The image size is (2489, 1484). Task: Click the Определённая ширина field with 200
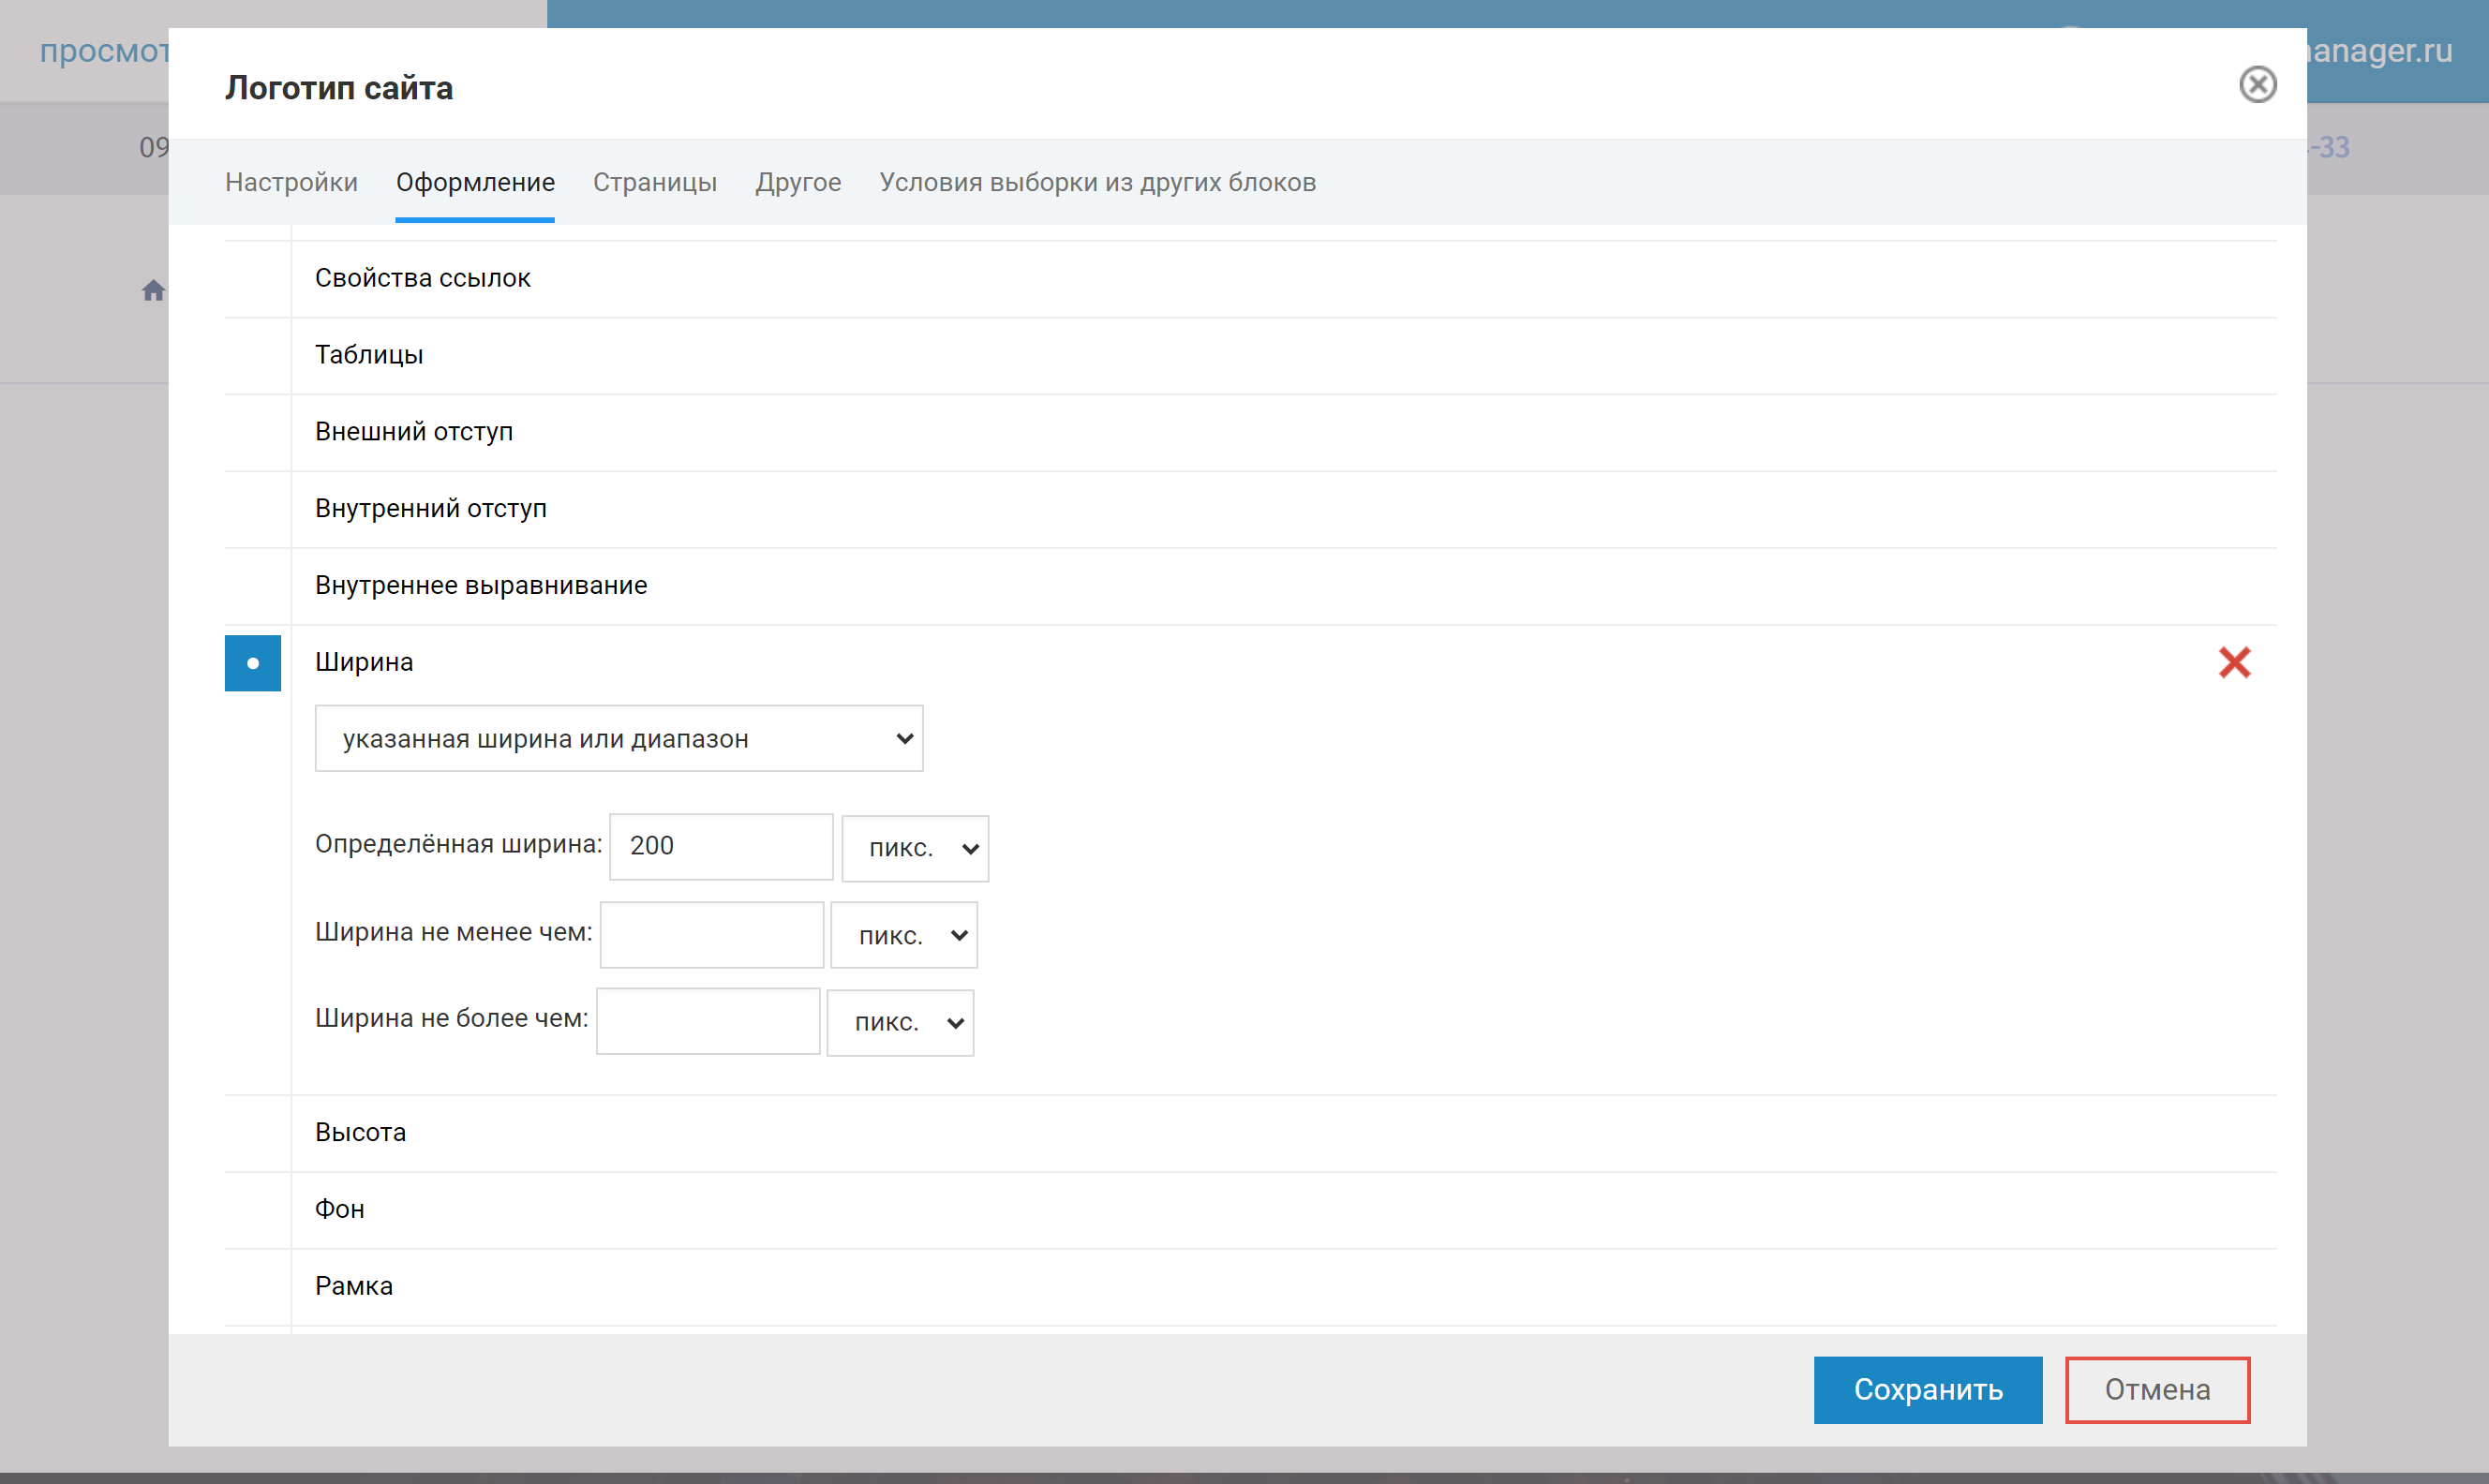coord(720,846)
